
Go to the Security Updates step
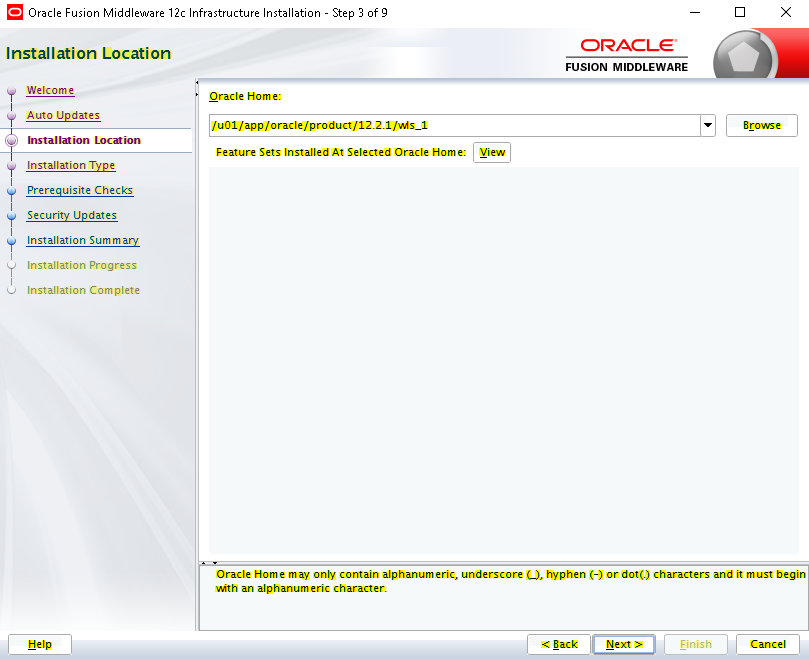[72, 215]
